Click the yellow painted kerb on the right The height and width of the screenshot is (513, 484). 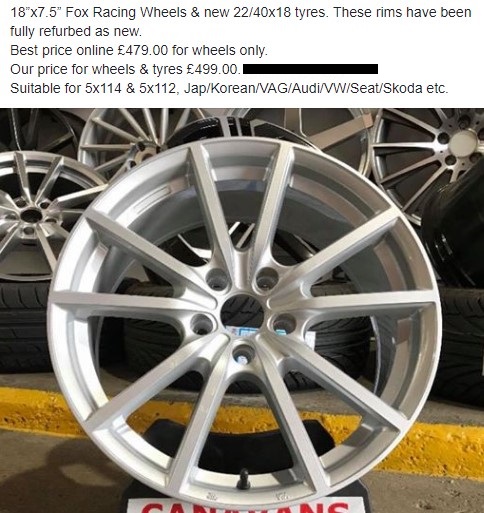[440, 448]
